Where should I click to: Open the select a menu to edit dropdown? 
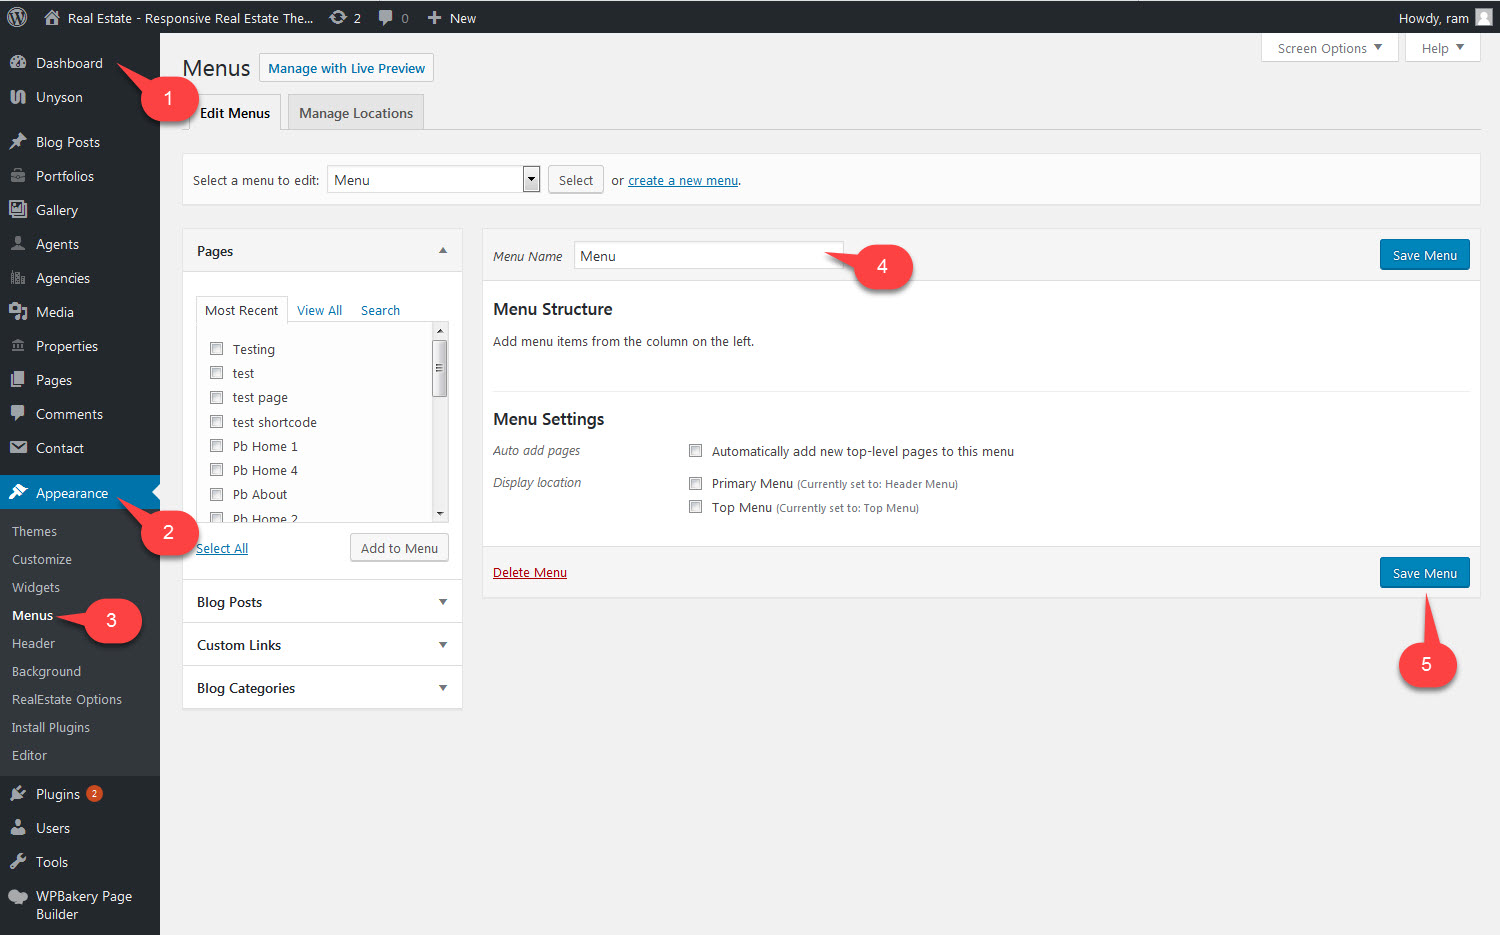coord(433,179)
